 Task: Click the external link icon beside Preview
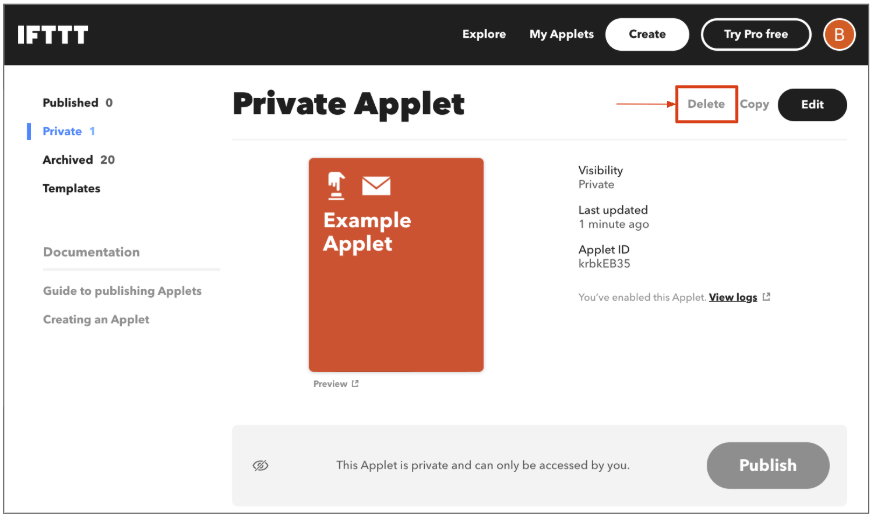click(x=355, y=384)
